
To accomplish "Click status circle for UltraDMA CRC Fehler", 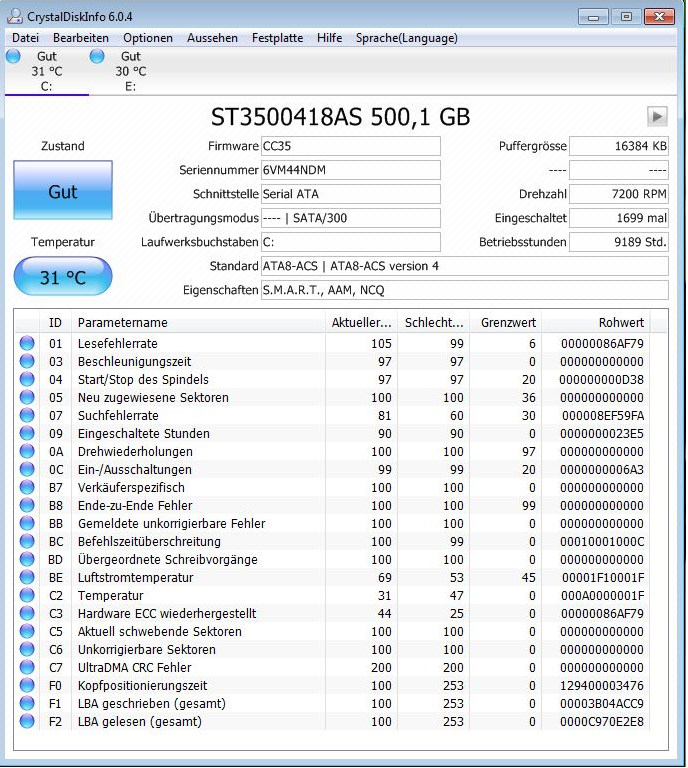I will [x=27, y=668].
